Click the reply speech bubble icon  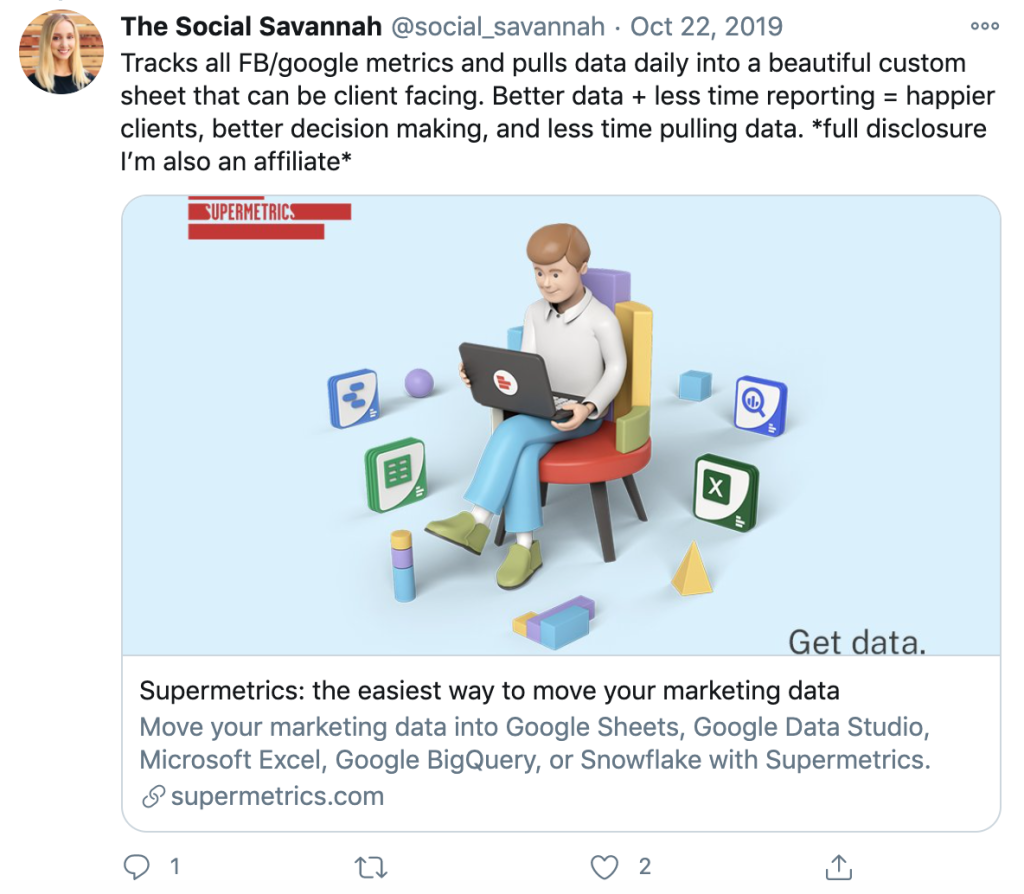pos(136,867)
